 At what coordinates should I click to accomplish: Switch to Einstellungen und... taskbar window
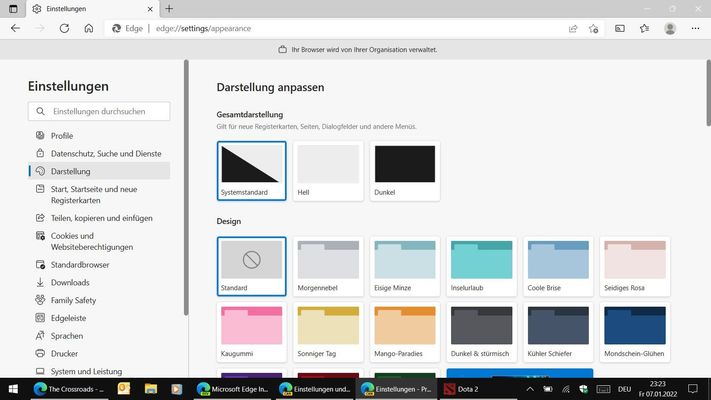click(315, 389)
